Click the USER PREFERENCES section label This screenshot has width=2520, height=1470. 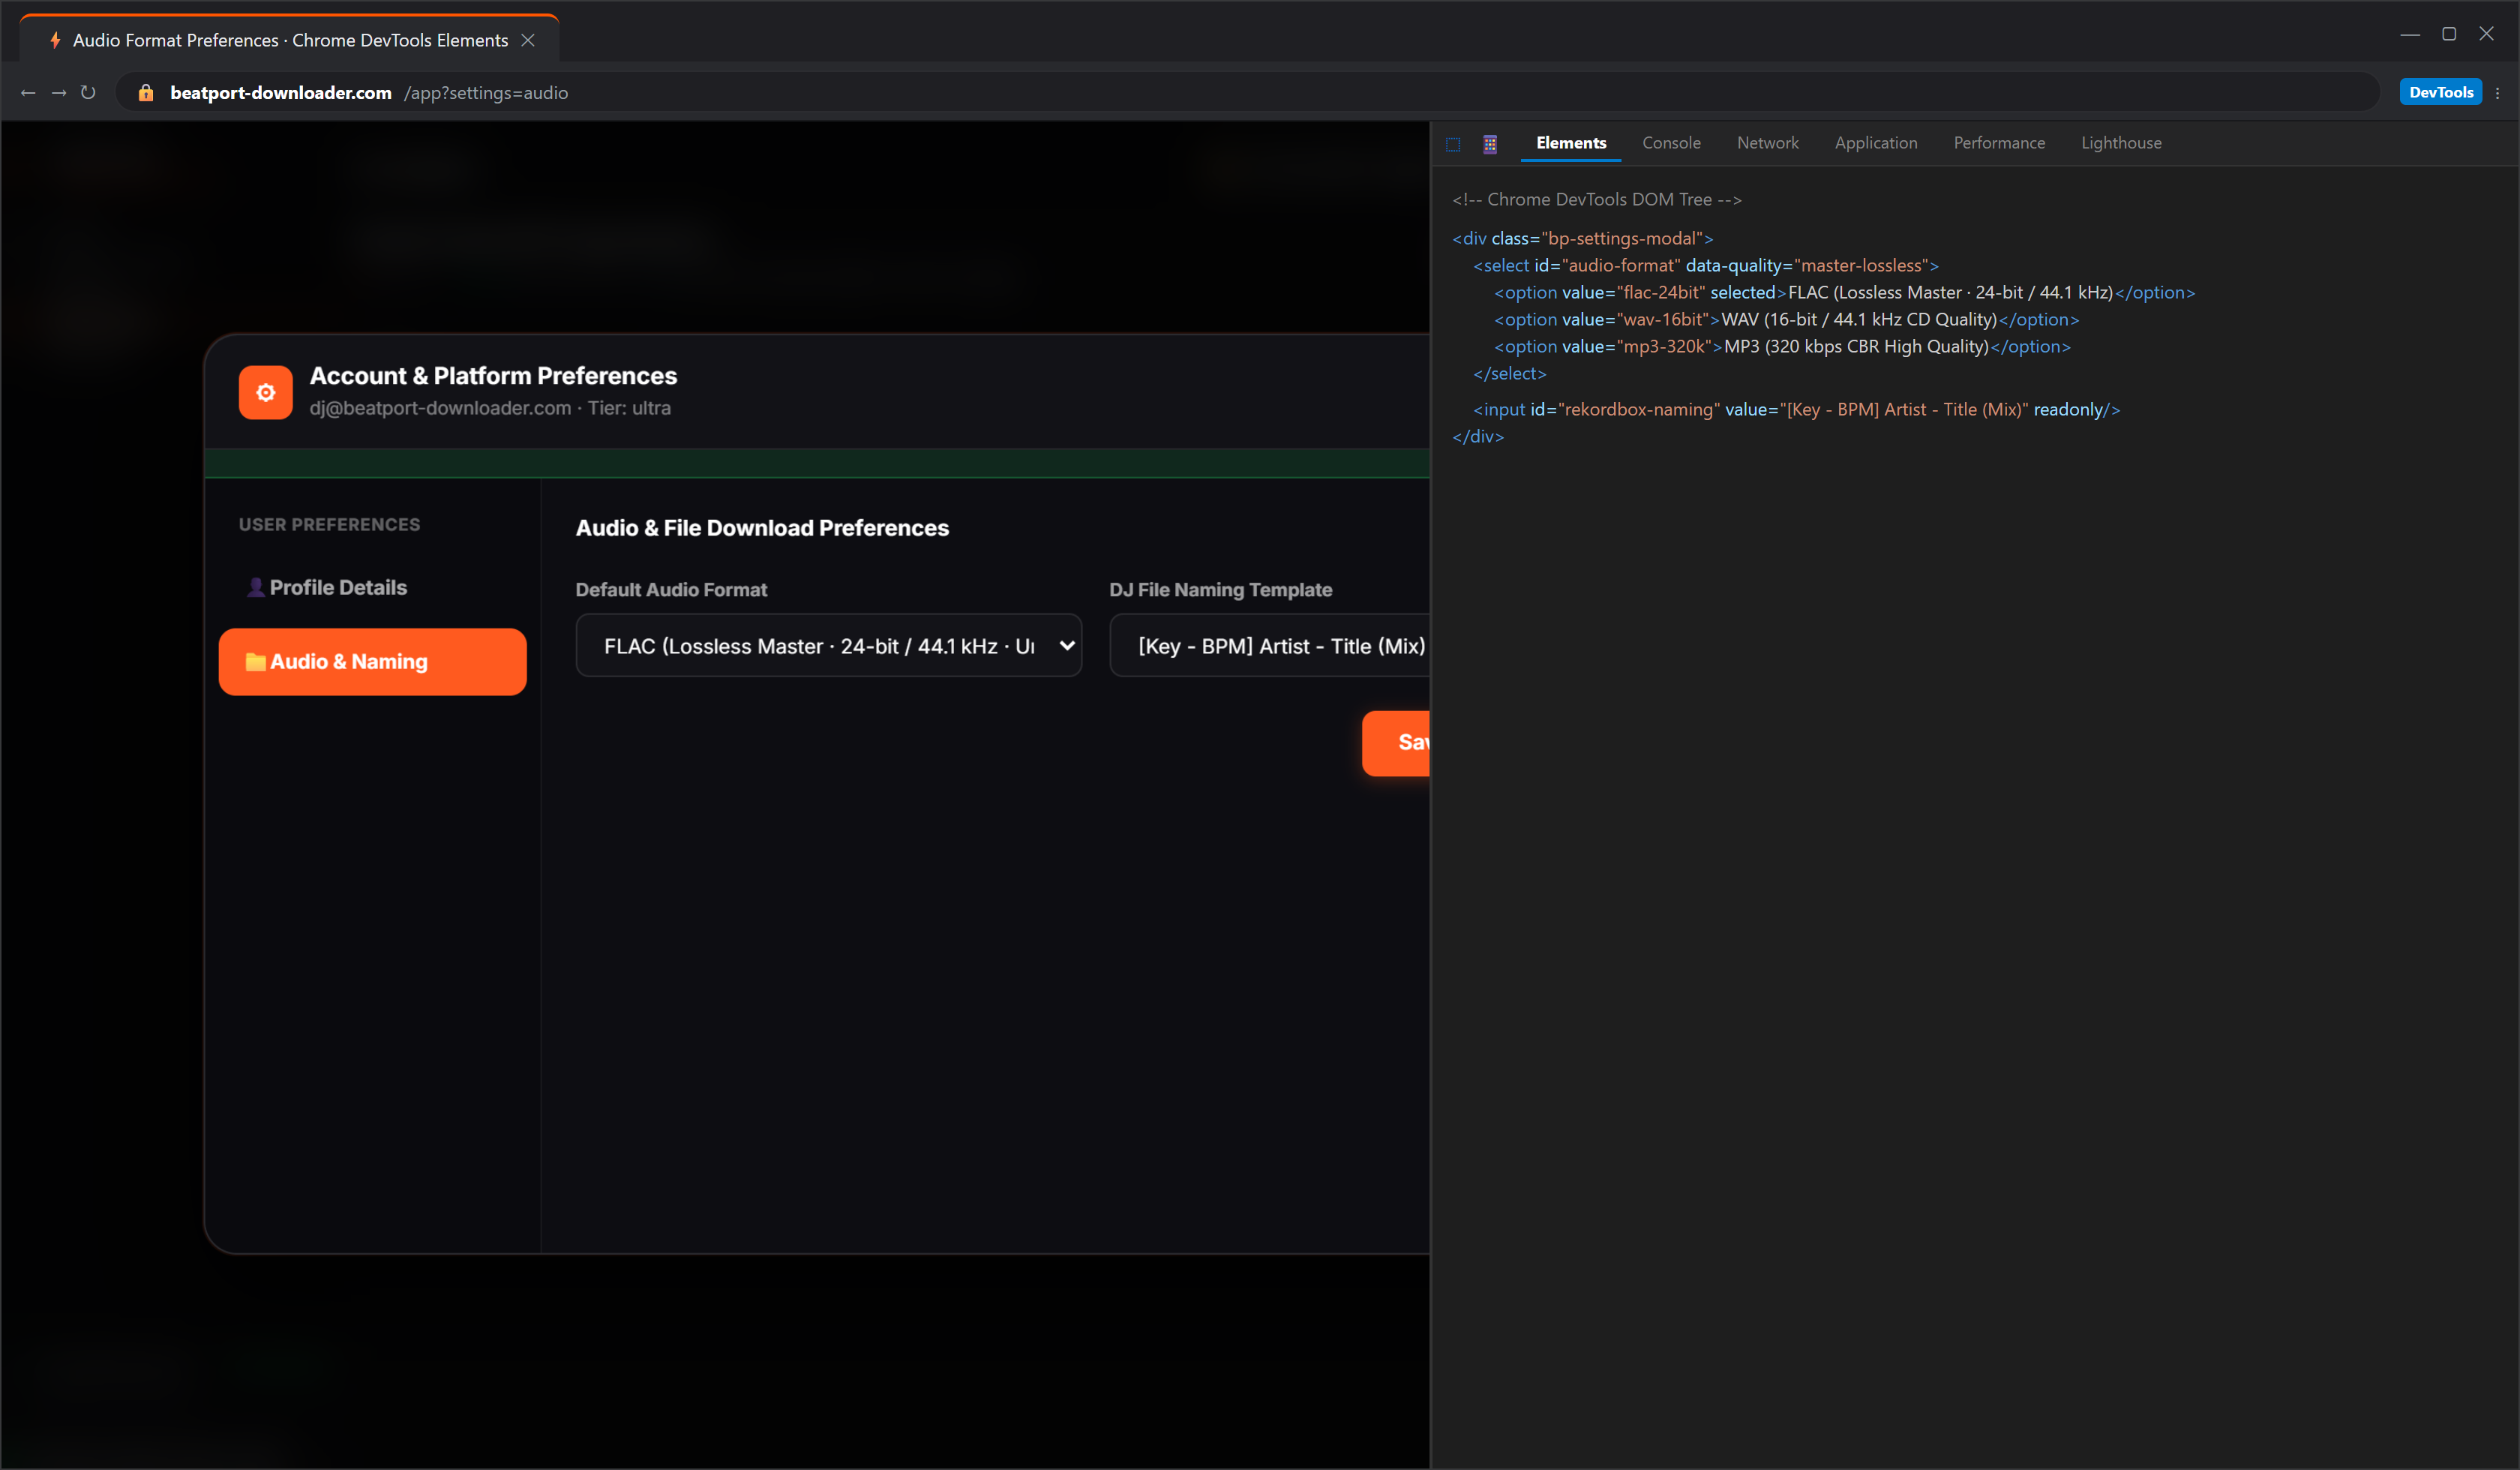point(329,524)
